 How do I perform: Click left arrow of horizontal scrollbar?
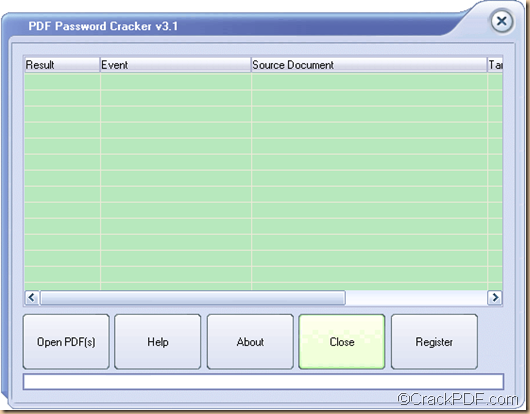tap(32, 298)
